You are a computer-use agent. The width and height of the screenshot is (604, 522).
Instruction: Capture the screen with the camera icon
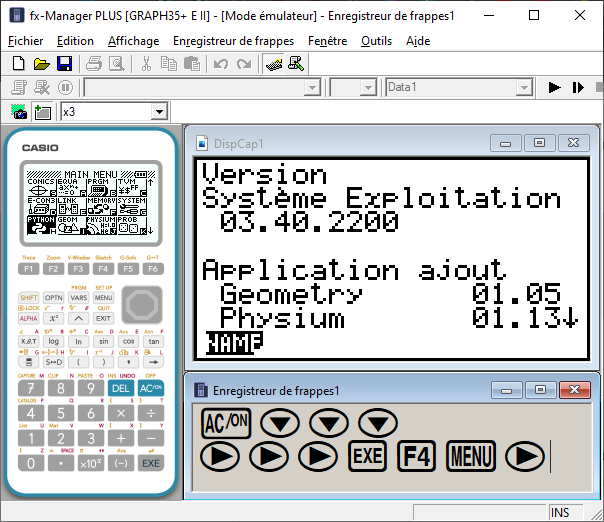(19, 112)
